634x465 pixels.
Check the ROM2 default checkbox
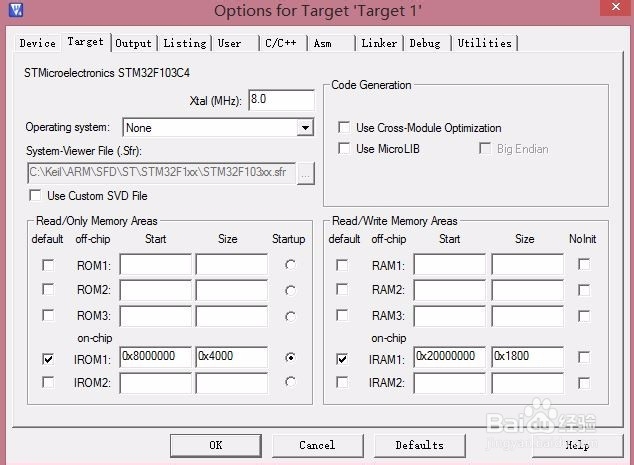48,290
